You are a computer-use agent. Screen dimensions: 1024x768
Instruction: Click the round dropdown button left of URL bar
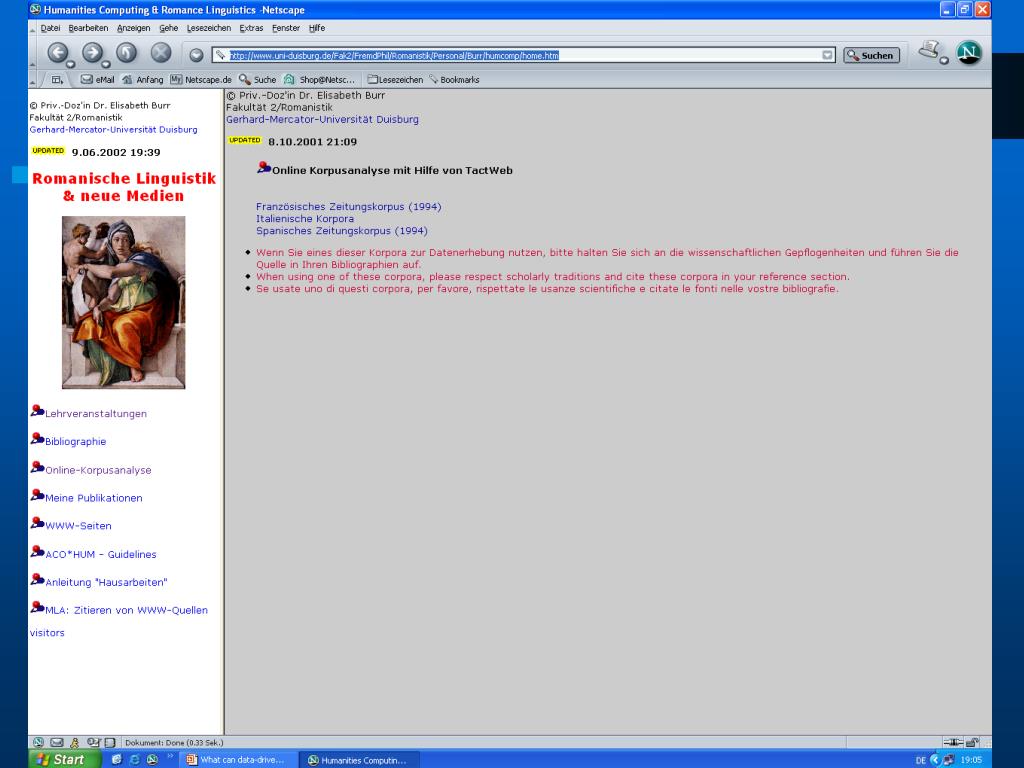[x=196, y=56]
